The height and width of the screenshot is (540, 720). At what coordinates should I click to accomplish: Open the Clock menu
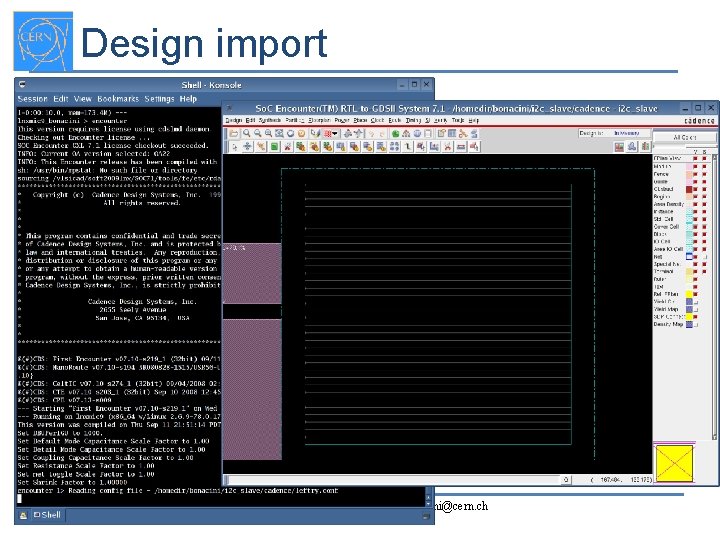[377, 120]
